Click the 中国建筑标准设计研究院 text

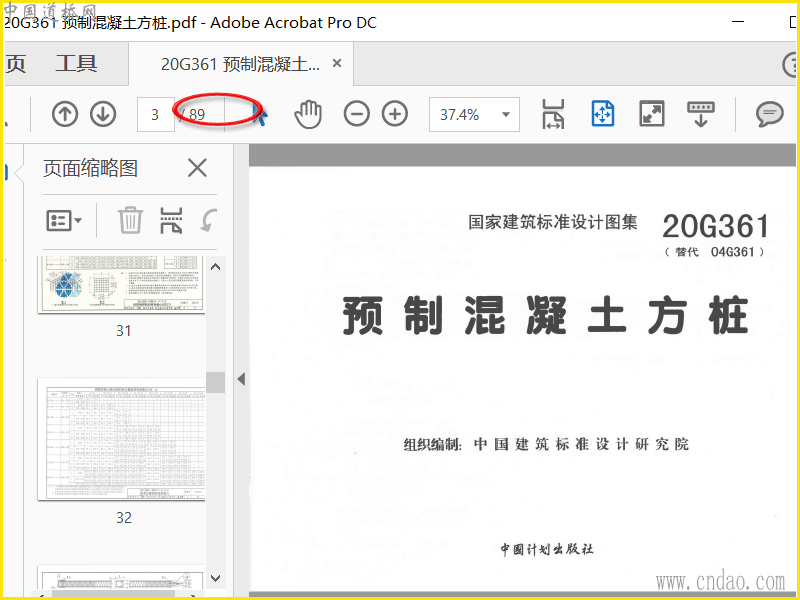(581, 444)
